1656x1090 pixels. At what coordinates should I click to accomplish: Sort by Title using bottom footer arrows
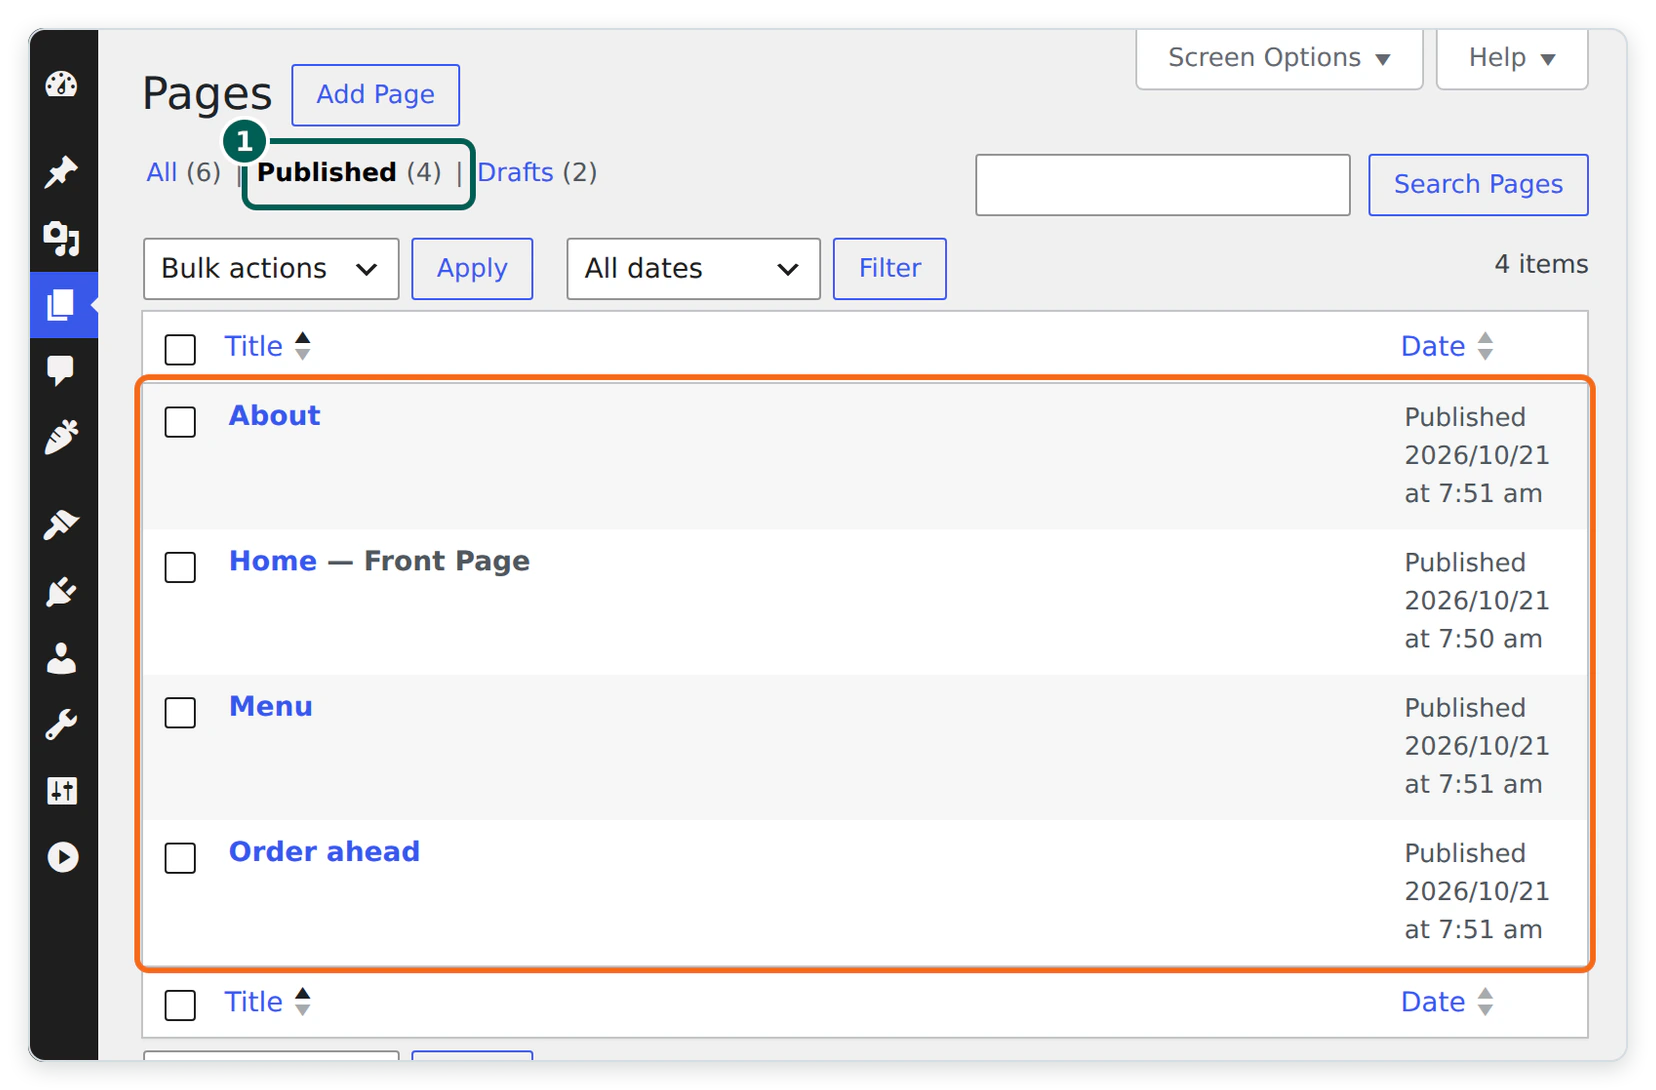tap(302, 1002)
